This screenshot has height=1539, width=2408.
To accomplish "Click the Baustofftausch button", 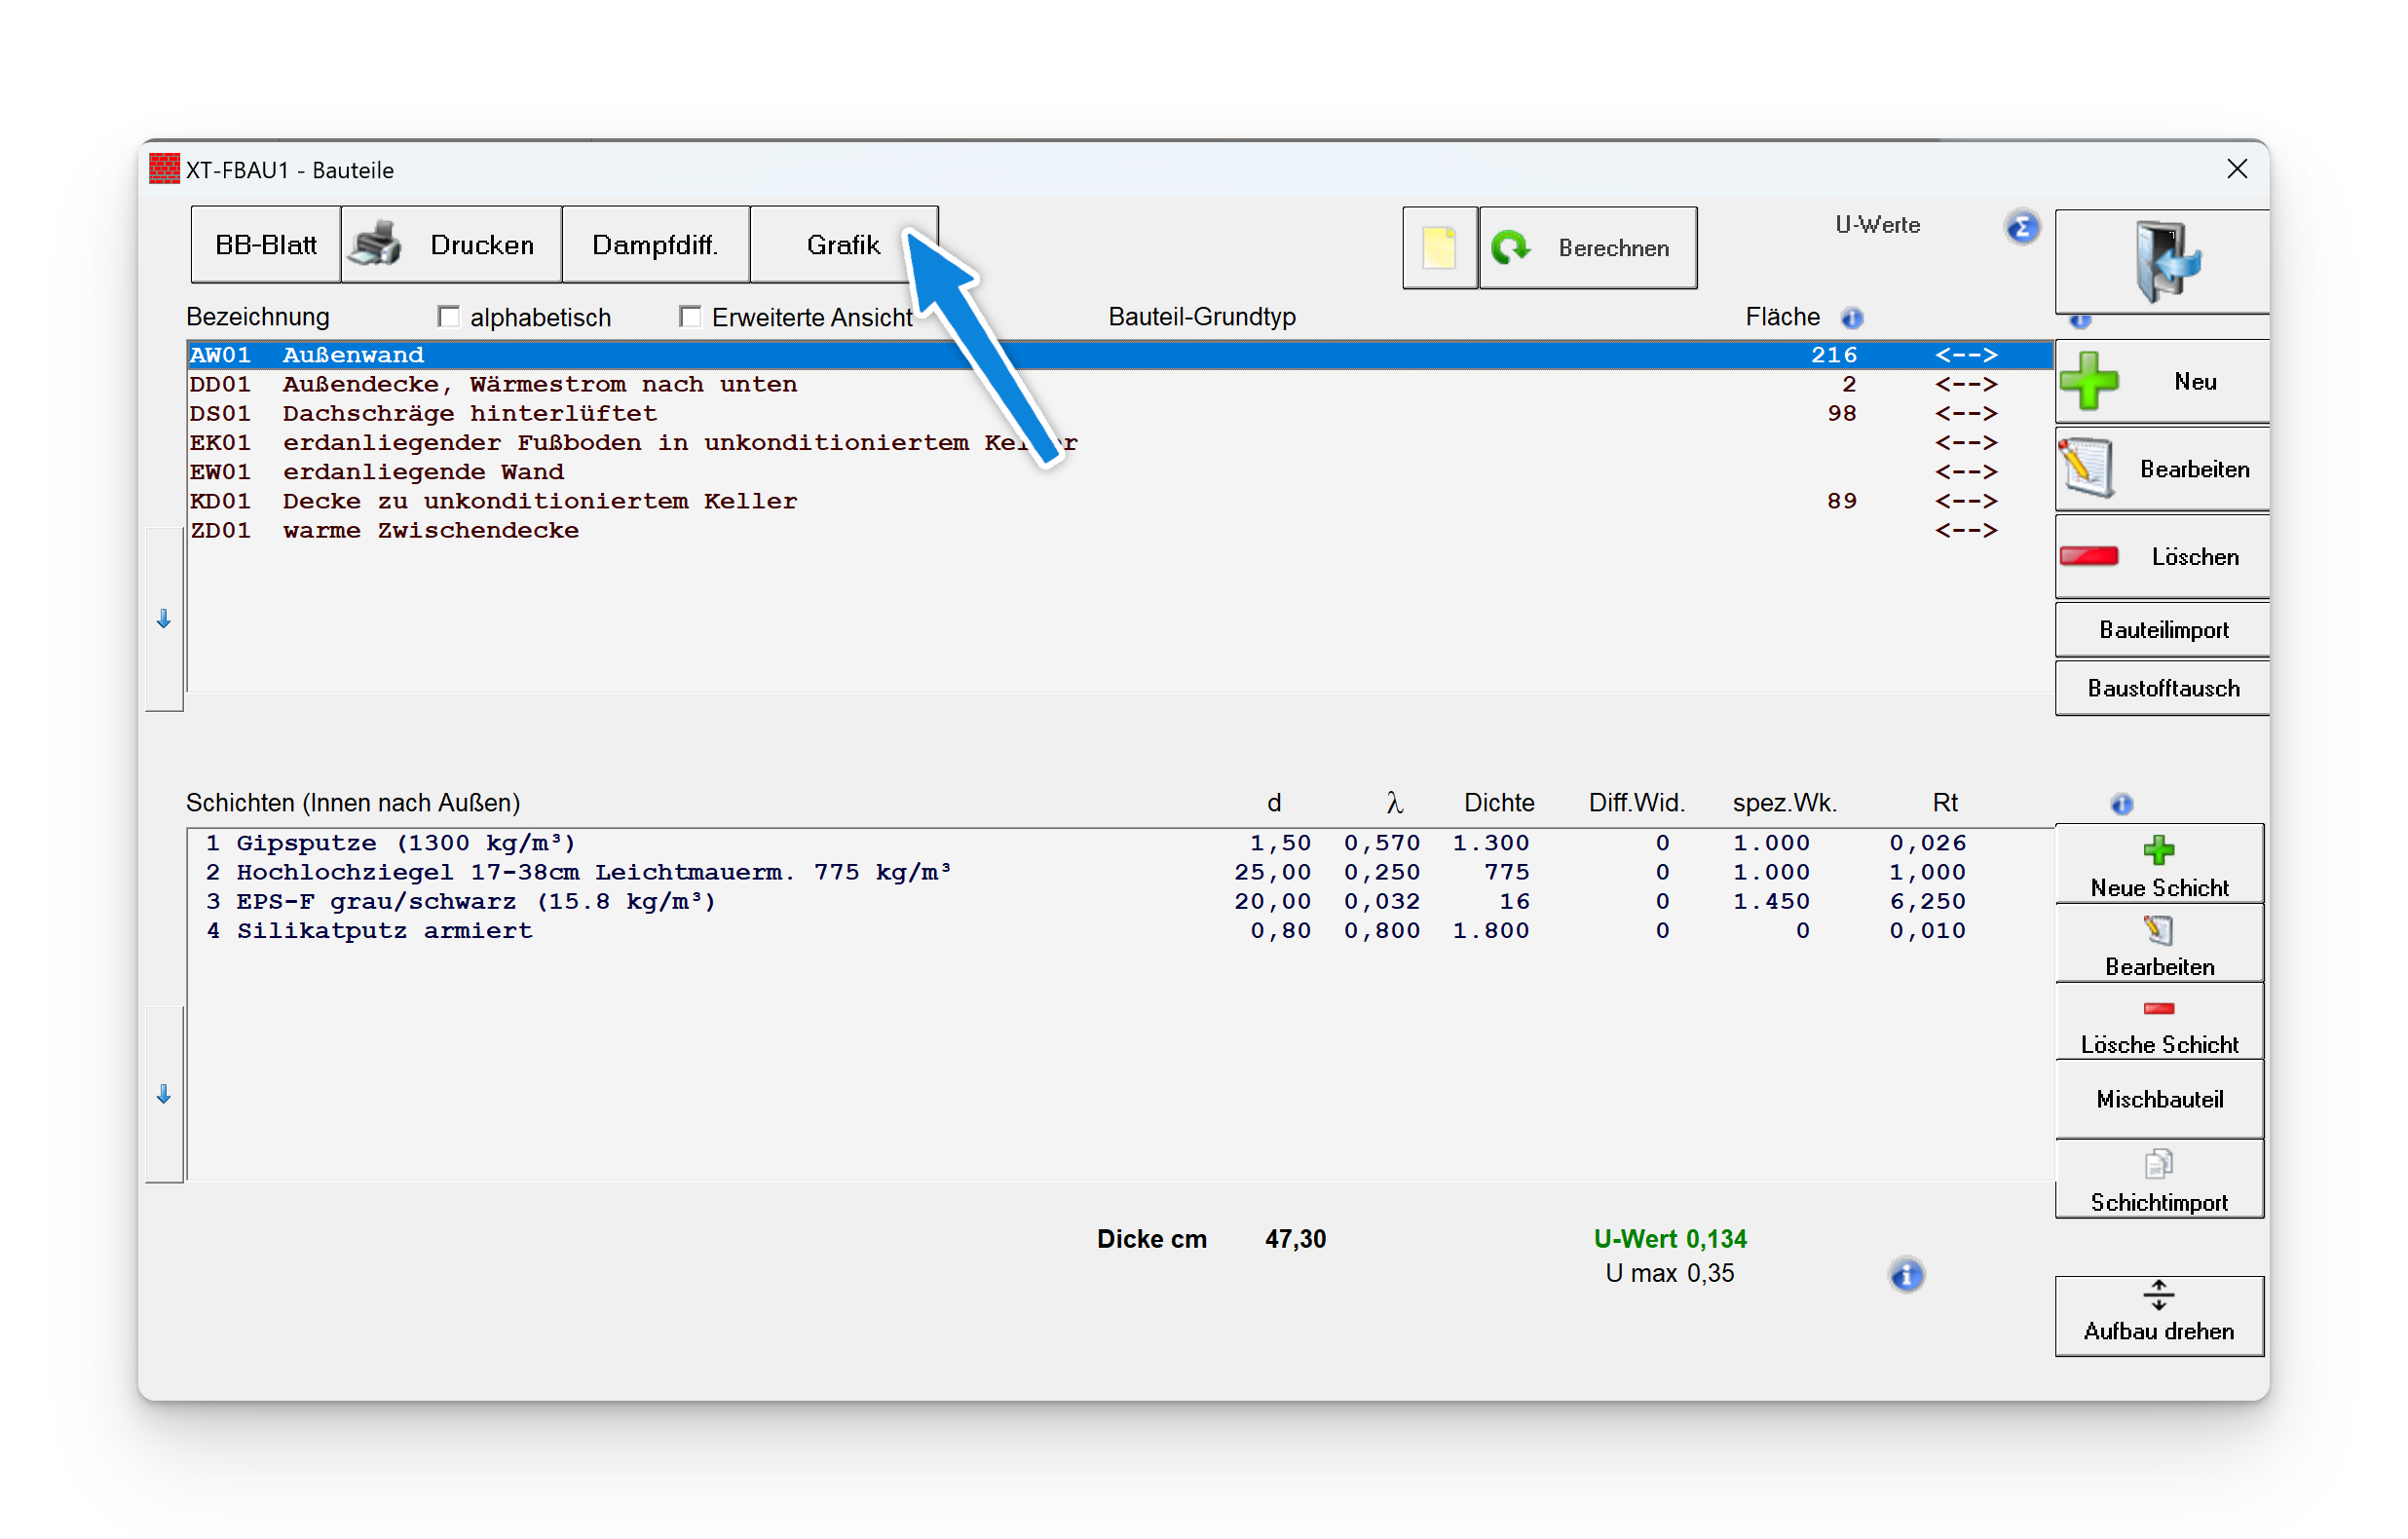I will (2162, 688).
